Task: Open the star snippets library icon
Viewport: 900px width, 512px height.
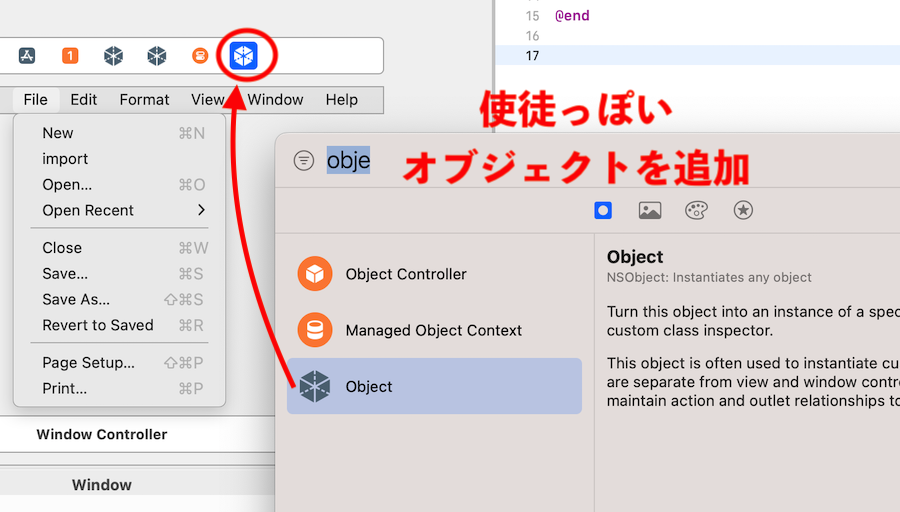Action: point(743,210)
